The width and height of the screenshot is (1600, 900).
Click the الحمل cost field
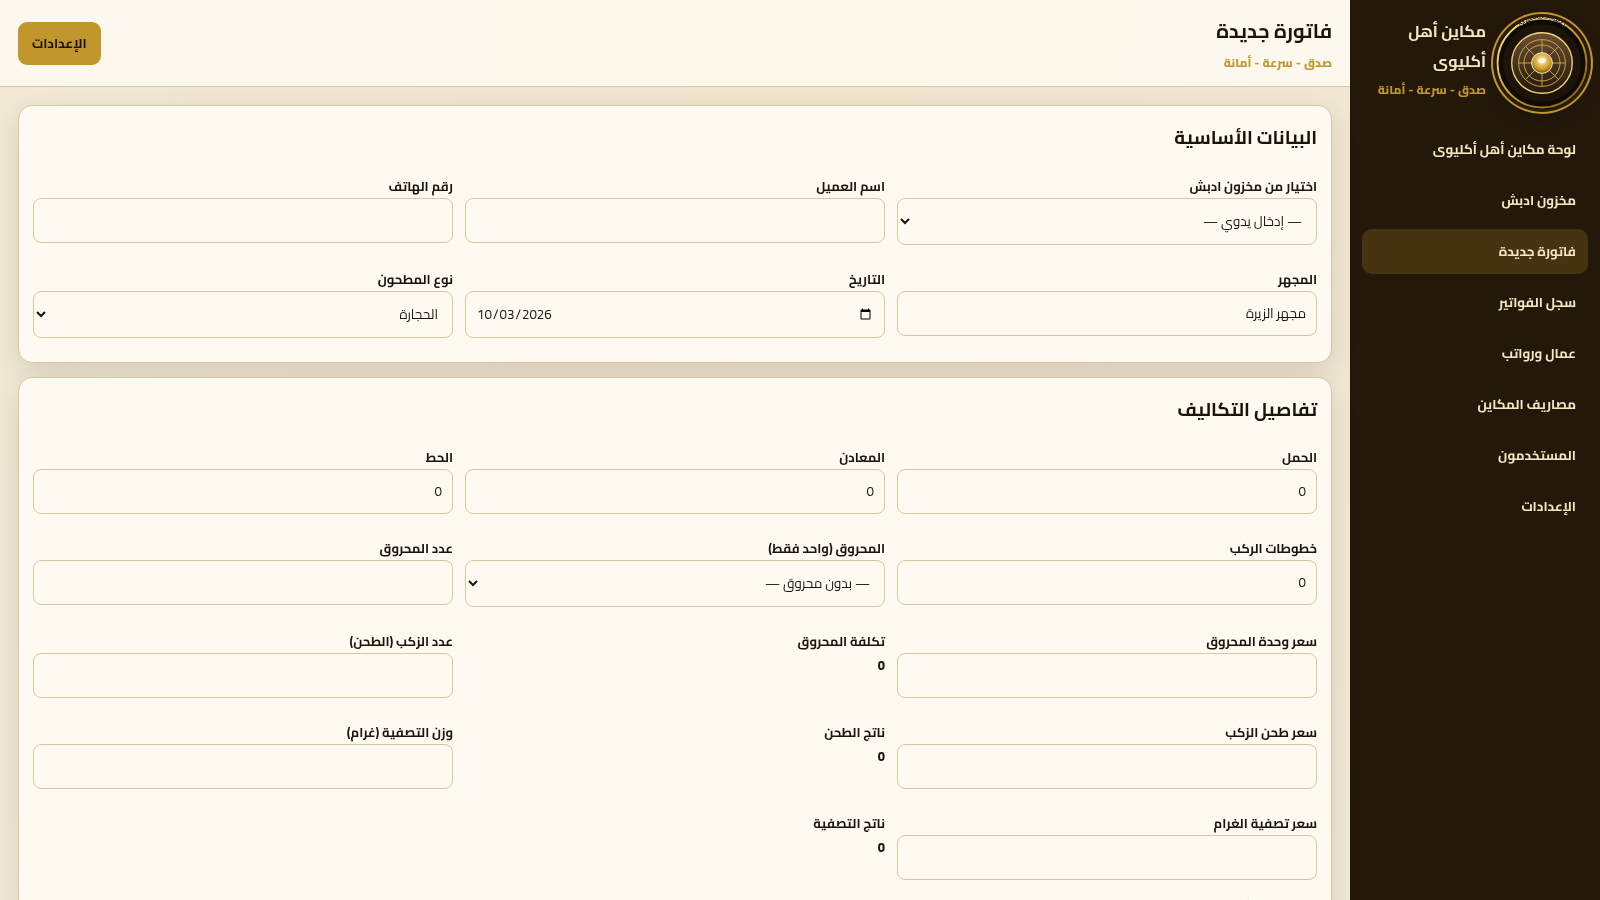click(1107, 491)
